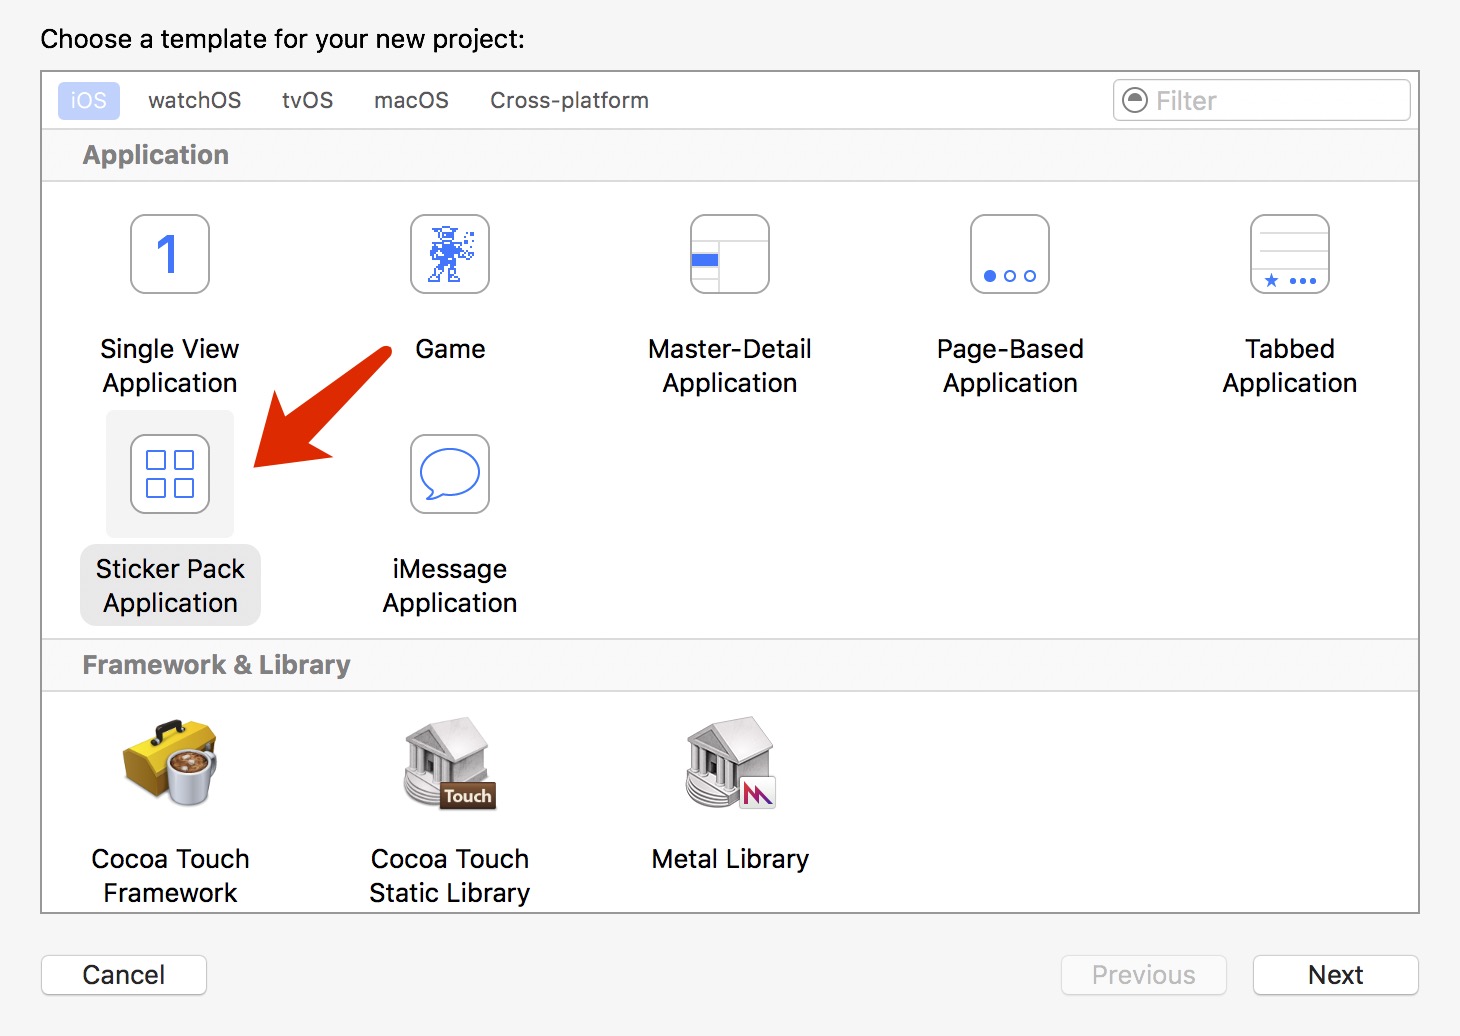Click the 'Cocoa Touch Static Library' label

point(450,876)
